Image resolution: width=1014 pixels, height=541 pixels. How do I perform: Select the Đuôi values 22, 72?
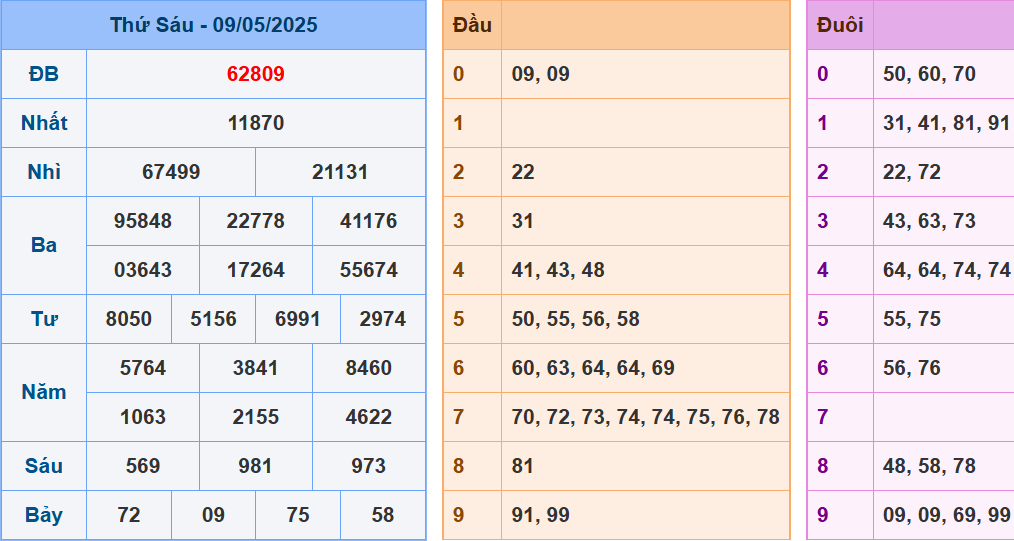point(912,173)
